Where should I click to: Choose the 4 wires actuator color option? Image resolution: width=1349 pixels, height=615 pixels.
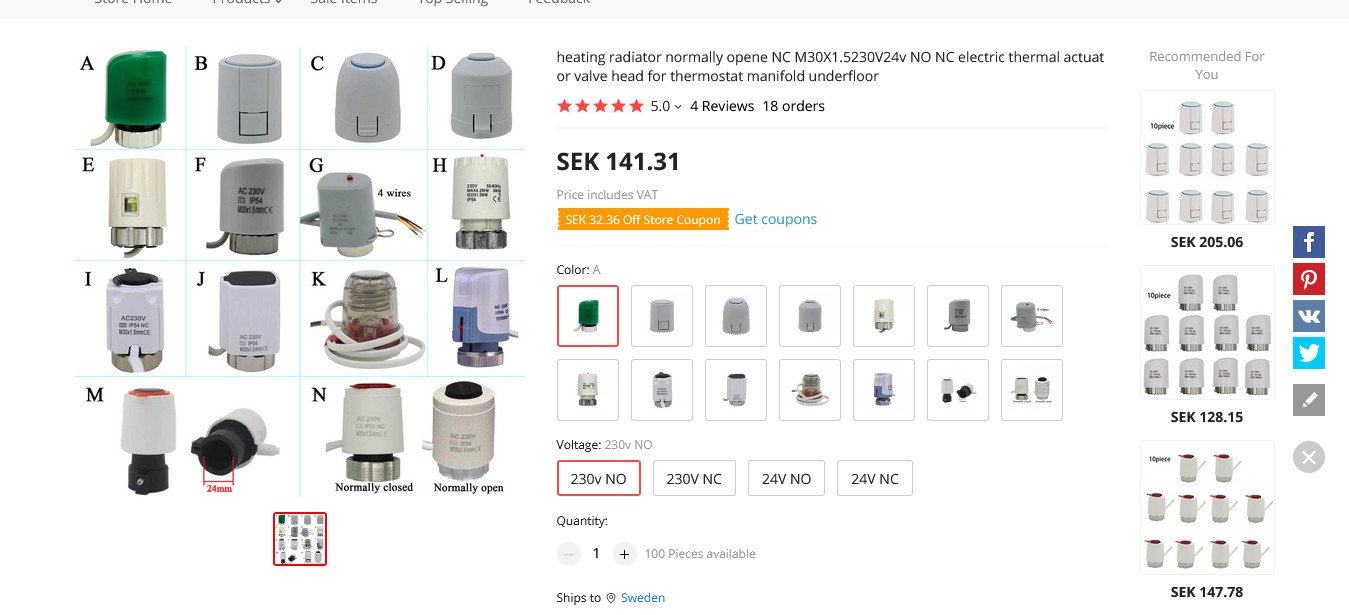click(x=1032, y=316)
